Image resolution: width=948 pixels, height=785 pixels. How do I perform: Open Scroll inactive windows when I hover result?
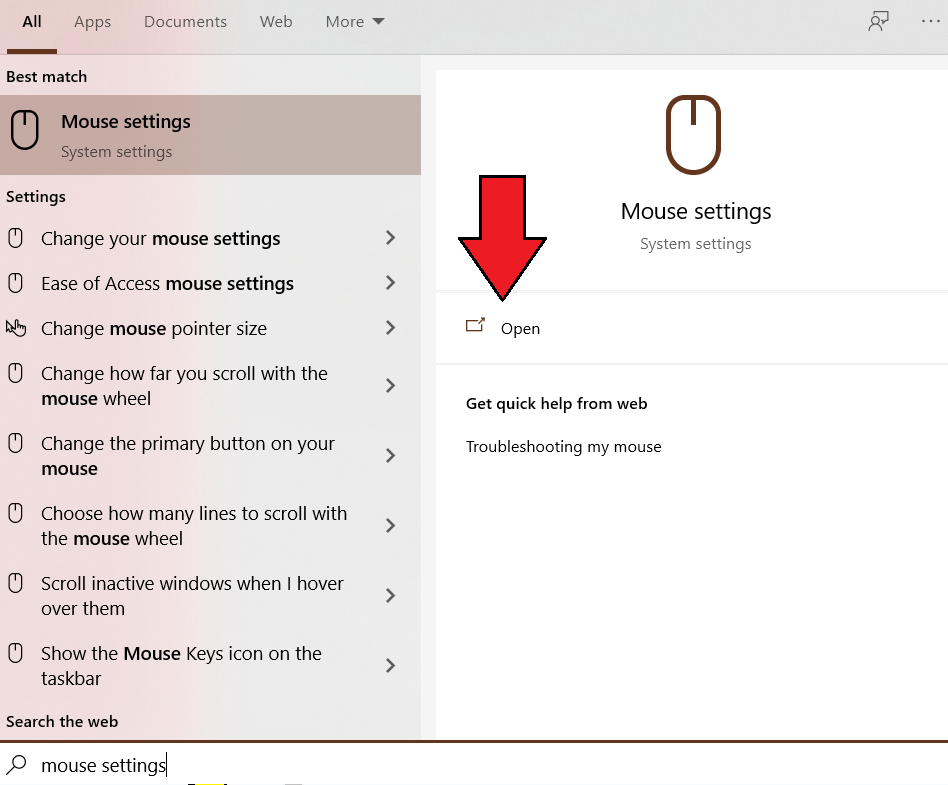(210, 596)
